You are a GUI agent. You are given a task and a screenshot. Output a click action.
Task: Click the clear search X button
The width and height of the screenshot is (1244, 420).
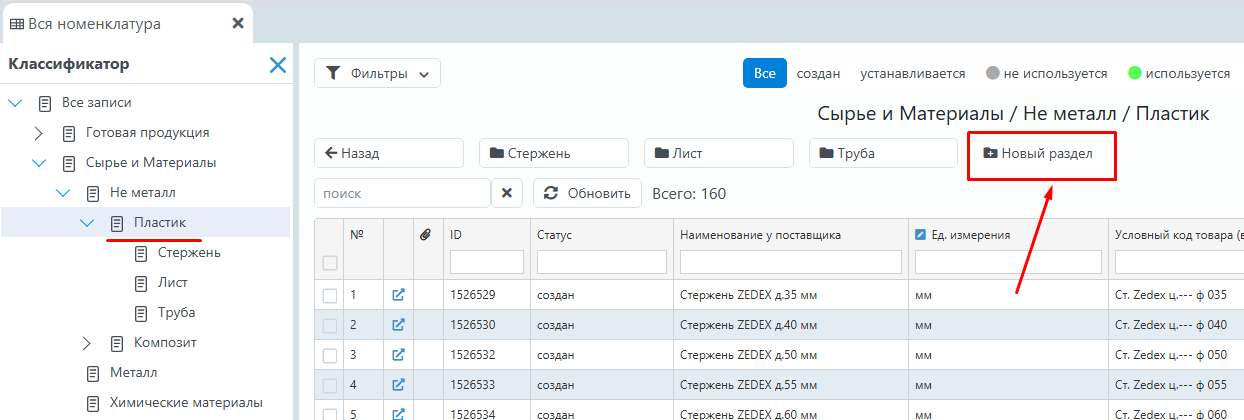[x=507, y=193]
